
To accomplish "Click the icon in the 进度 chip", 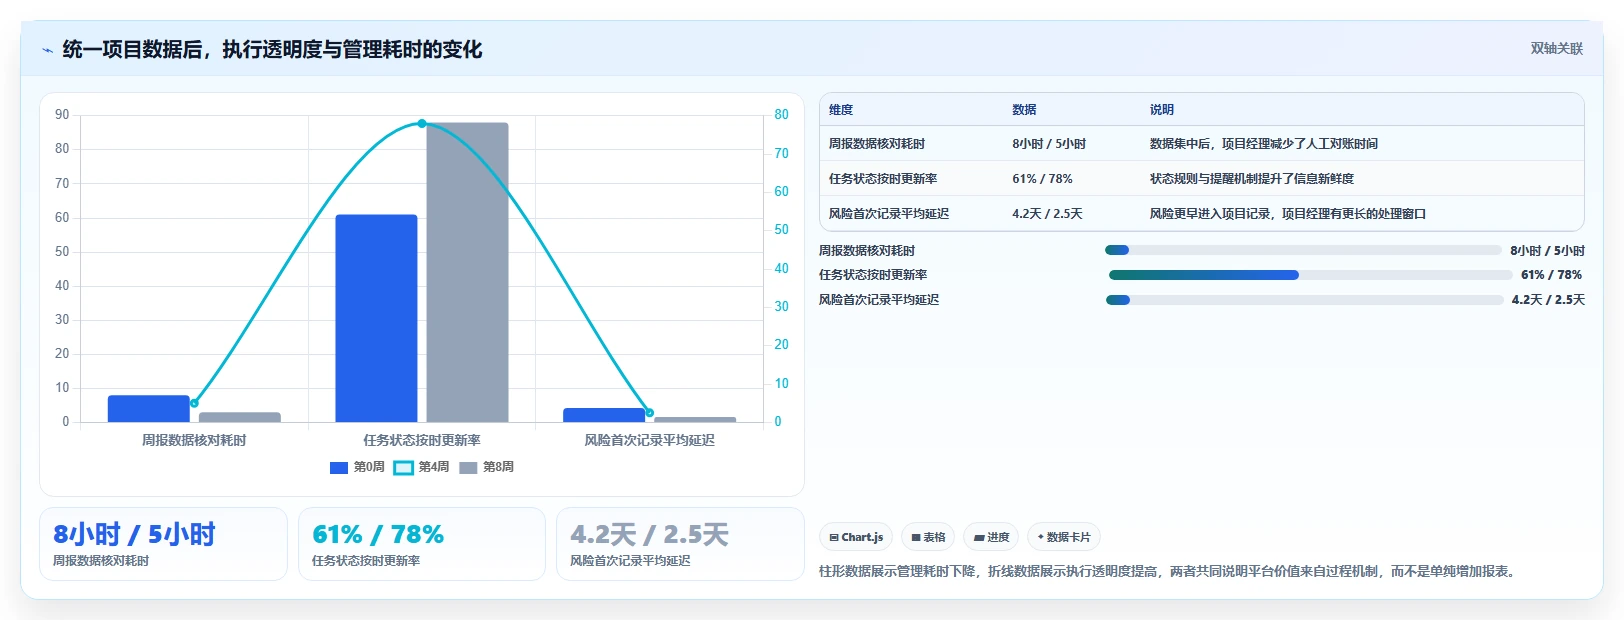I will pyautogui.click(x=979, y=538).
